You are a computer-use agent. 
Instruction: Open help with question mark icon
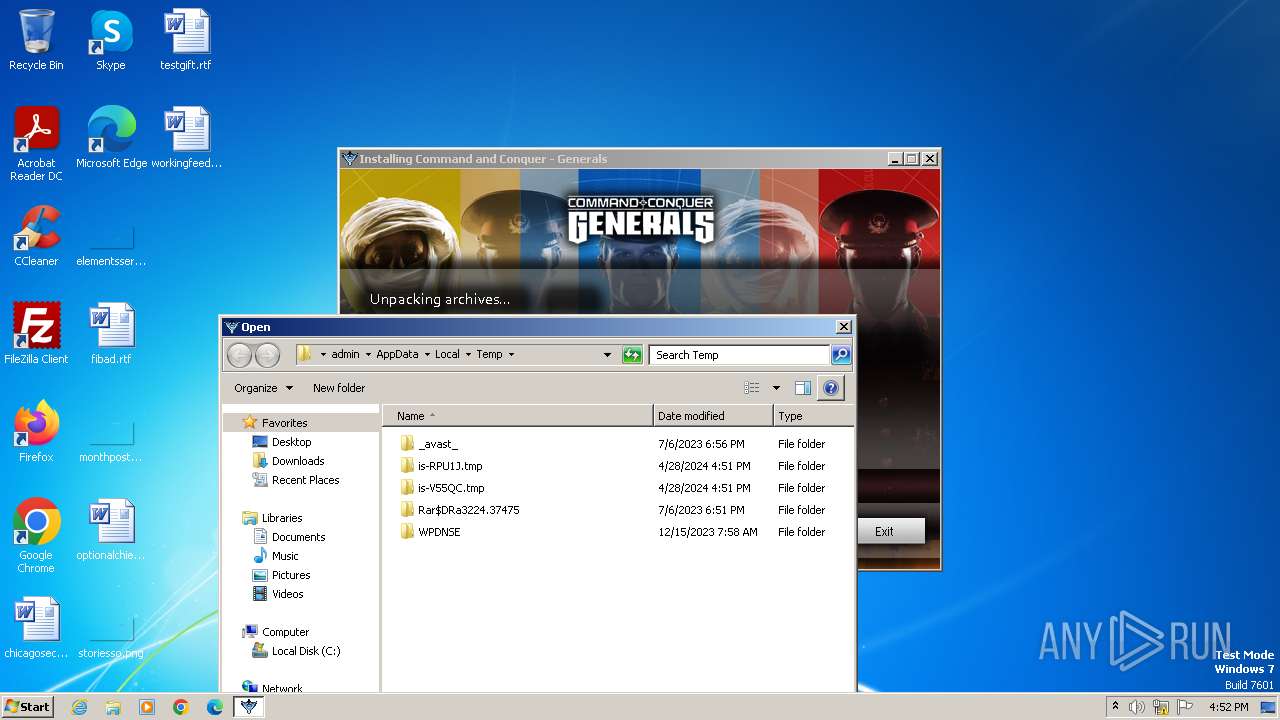(x=831, y=388)
